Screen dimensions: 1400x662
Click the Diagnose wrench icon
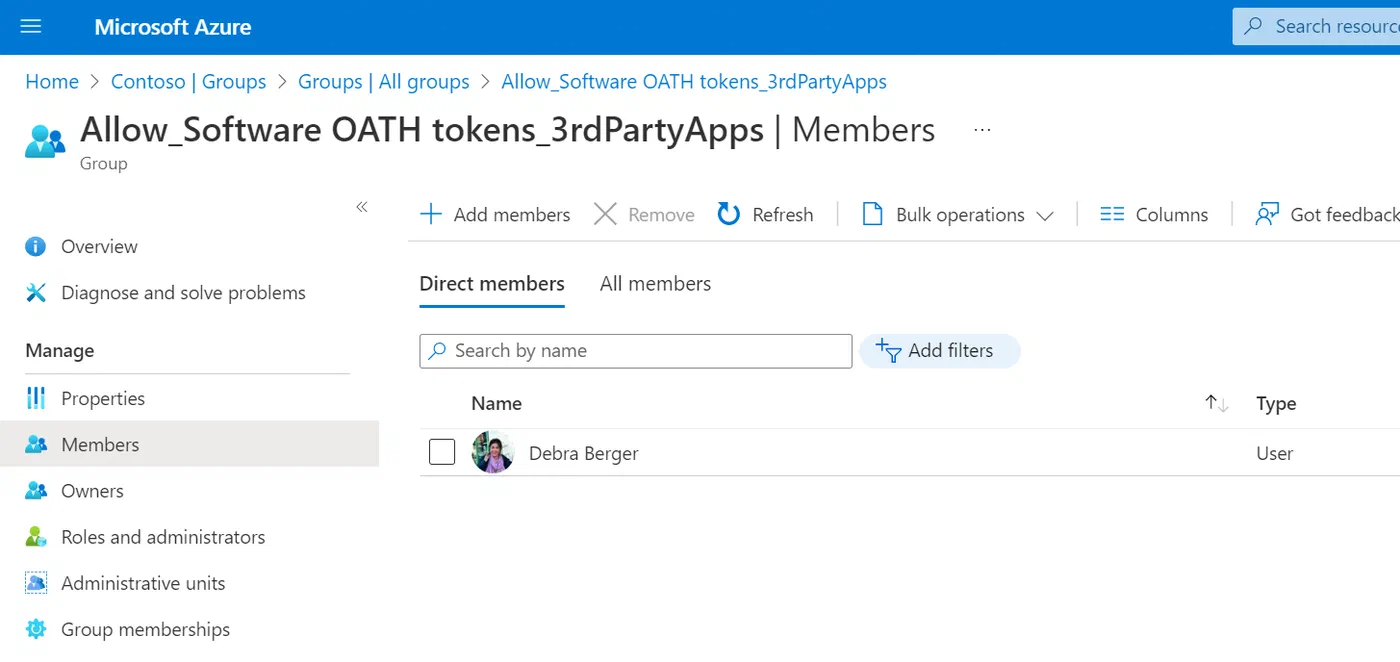click(36, 293)
